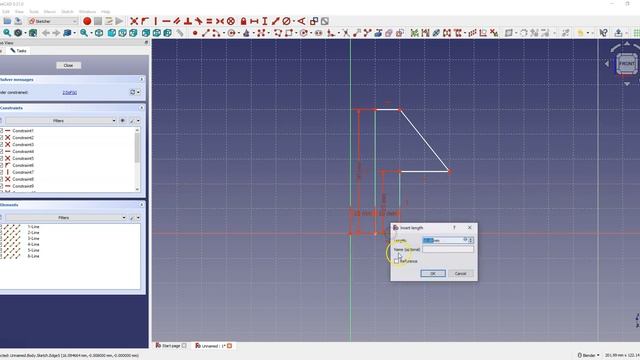Viewport: 640px width, 360px height.
Task: Open the Windows menu
Action: click(x=87, y=11)
